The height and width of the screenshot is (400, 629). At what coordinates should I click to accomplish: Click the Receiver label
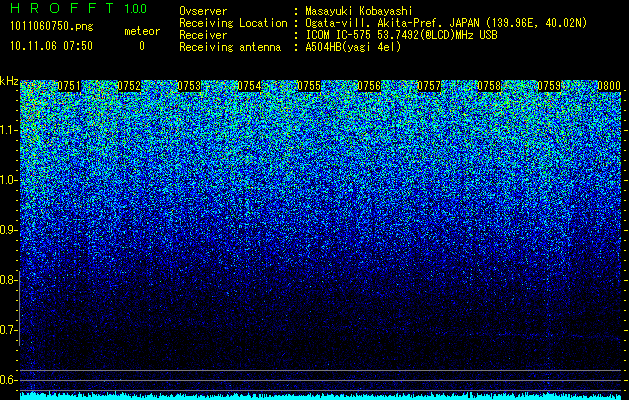tap(203, 35)
